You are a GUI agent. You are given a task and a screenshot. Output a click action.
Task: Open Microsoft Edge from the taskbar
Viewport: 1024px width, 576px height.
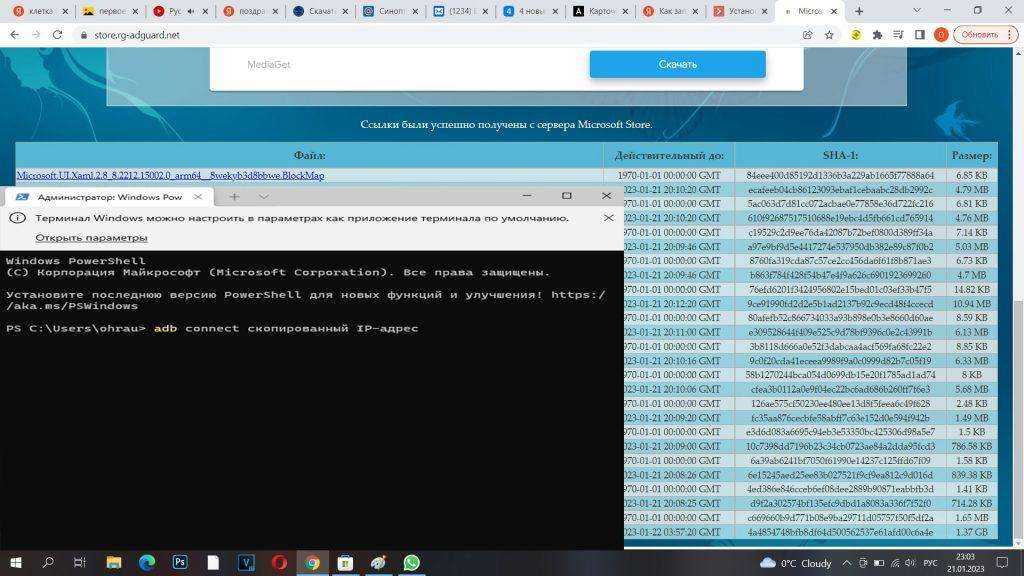[147, 563]
